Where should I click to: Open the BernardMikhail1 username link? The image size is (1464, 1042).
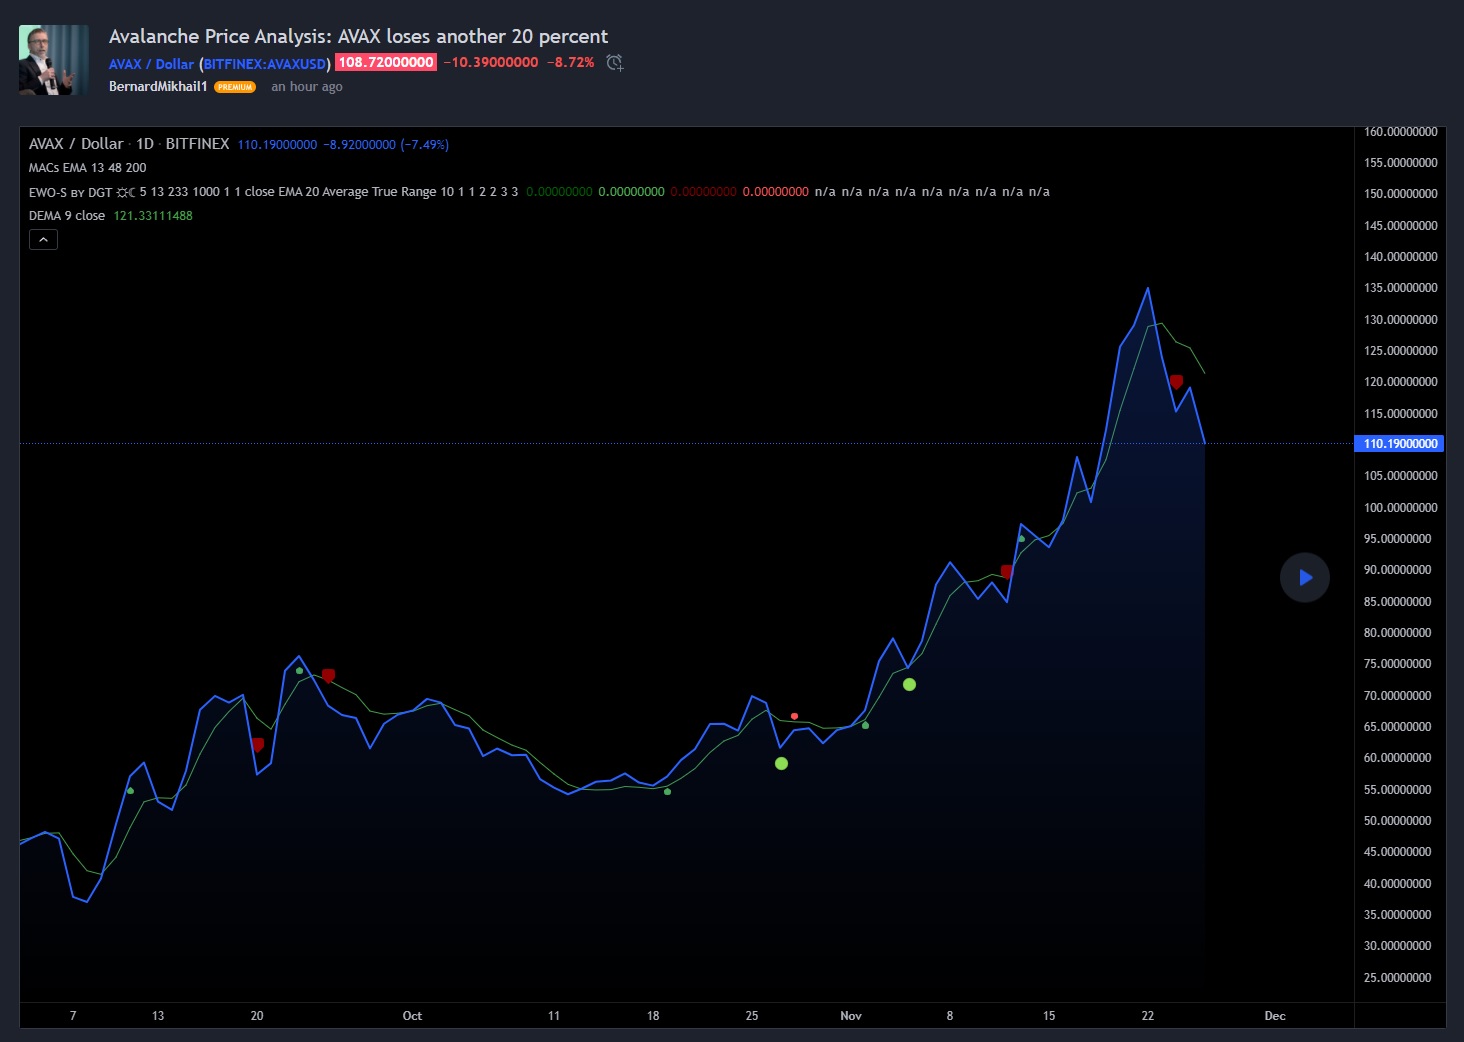158,87
